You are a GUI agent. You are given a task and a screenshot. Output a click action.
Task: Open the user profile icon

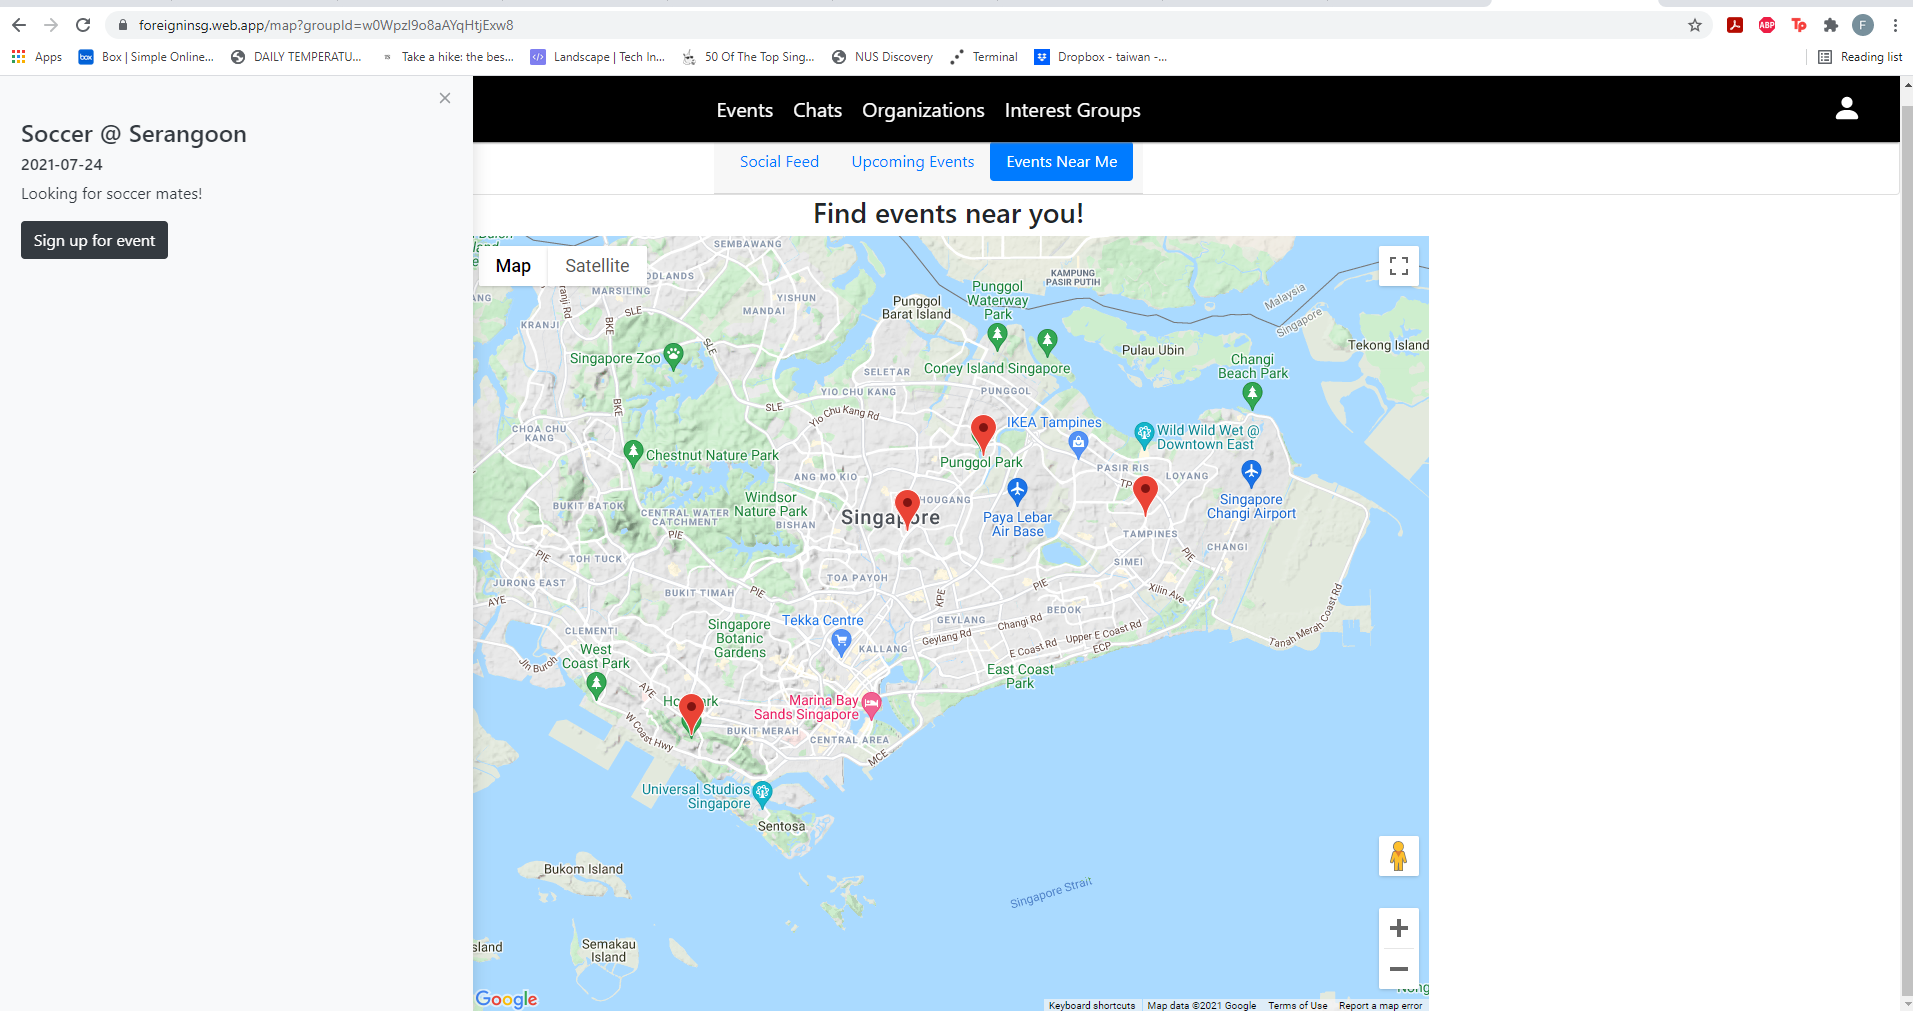coord(1846,109)
